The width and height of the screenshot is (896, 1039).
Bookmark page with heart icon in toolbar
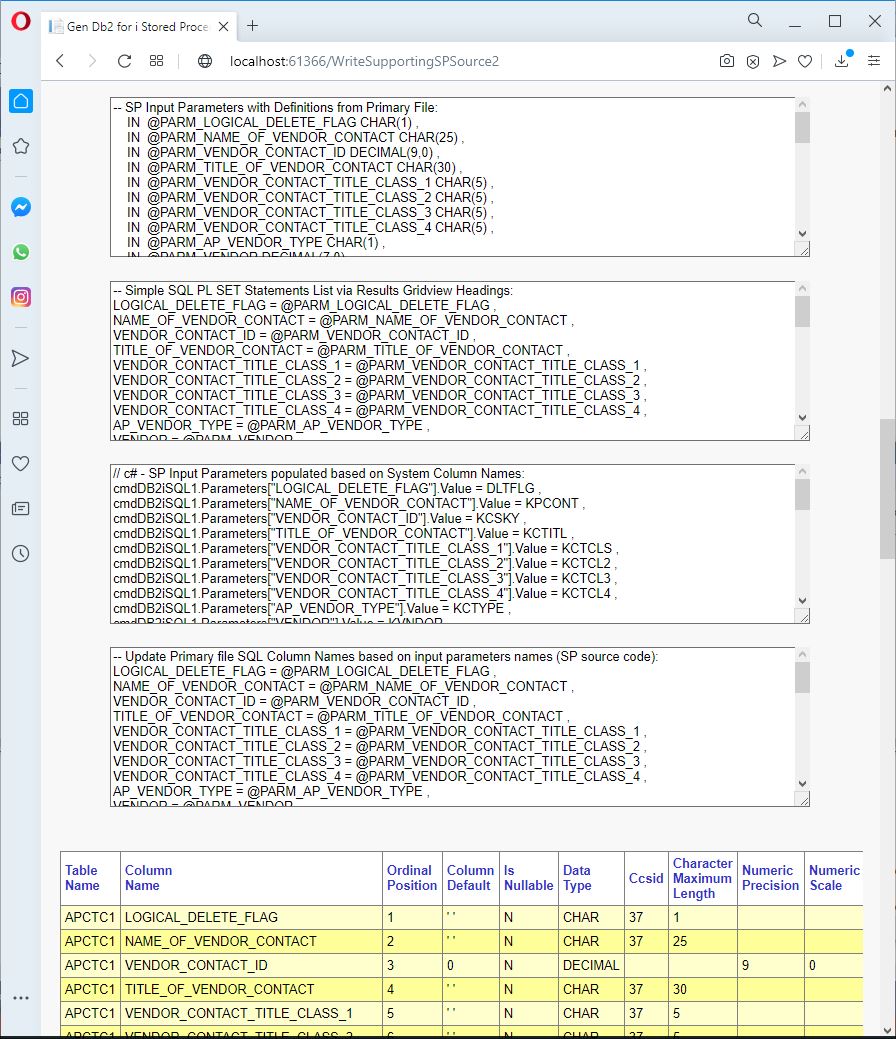point(805,62)
